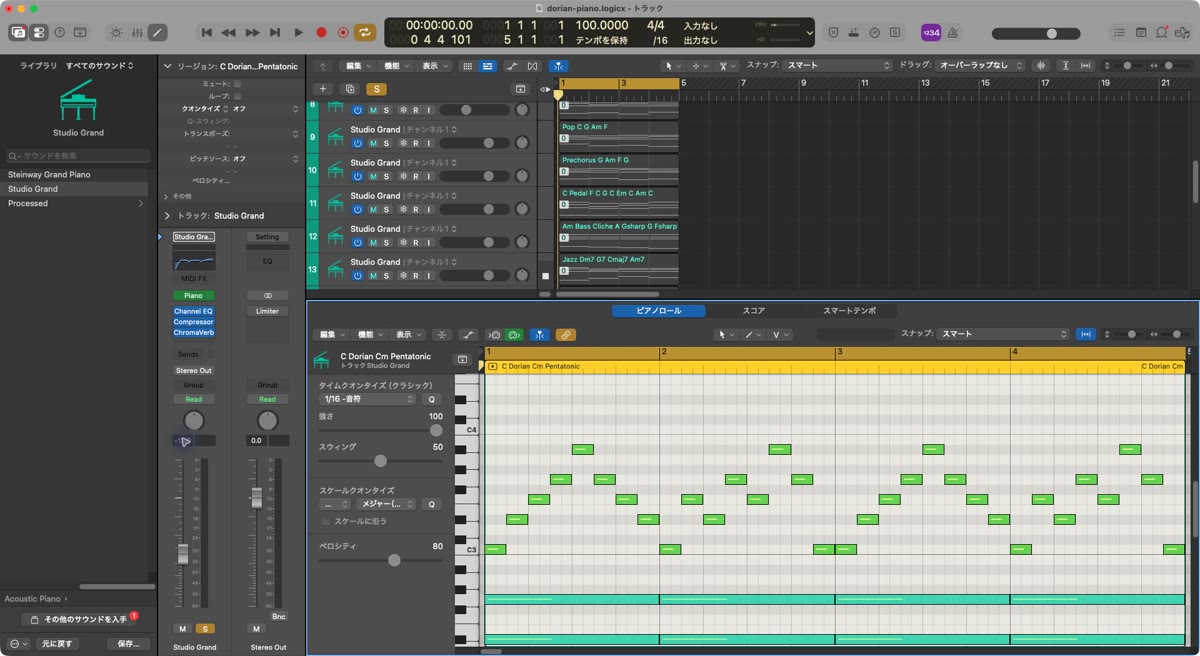Click the Waveform zoom icon in Tracks toolbar

click(x=1042, y=66)
